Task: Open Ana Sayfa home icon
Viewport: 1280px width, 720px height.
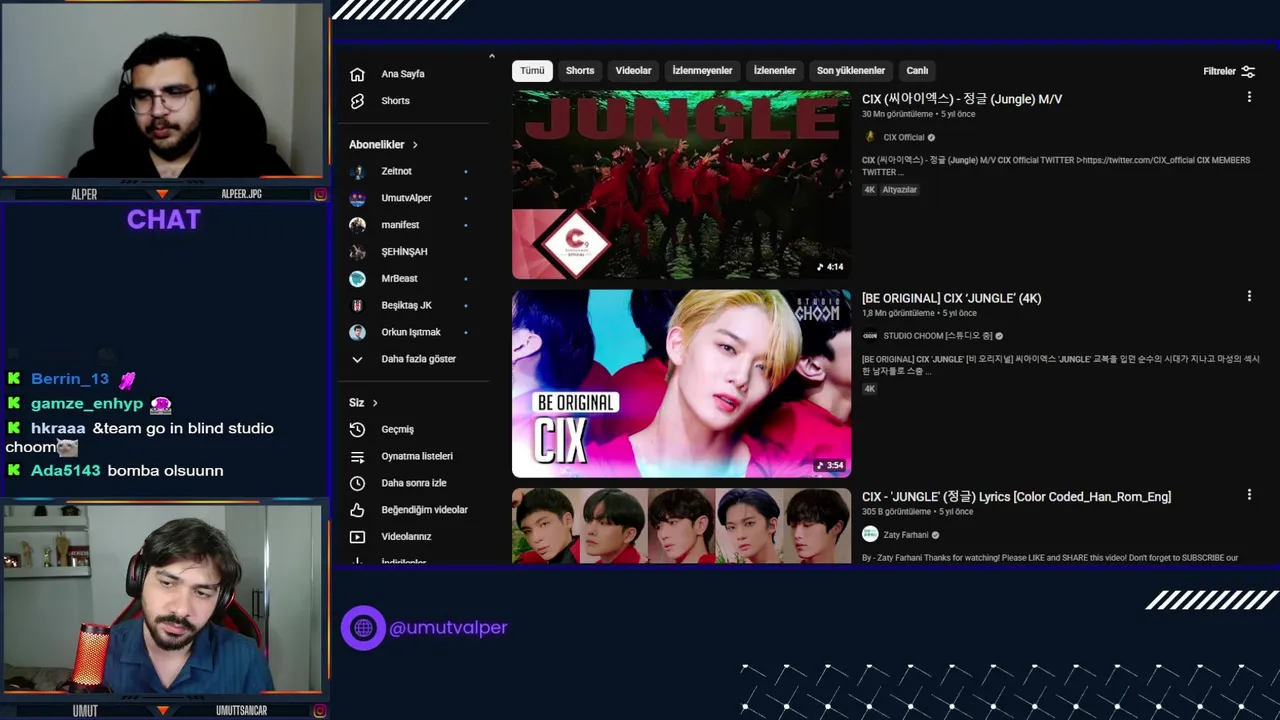Action: pyautogui.click(x=357, y=74)
